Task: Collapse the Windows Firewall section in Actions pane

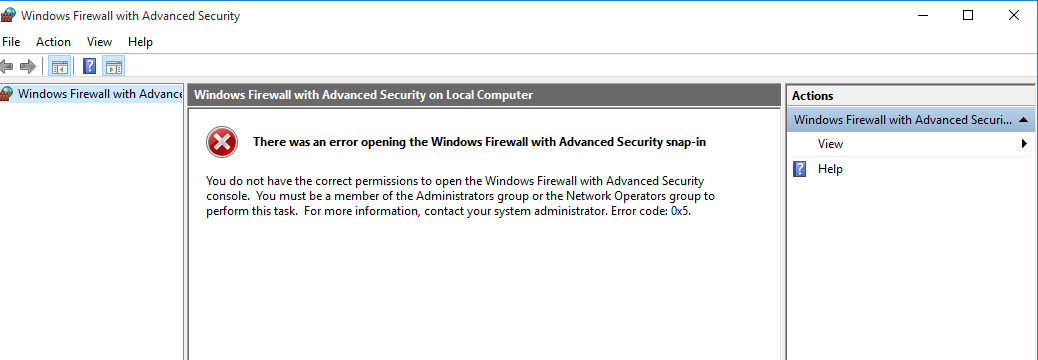Action: pos(1023,120)
